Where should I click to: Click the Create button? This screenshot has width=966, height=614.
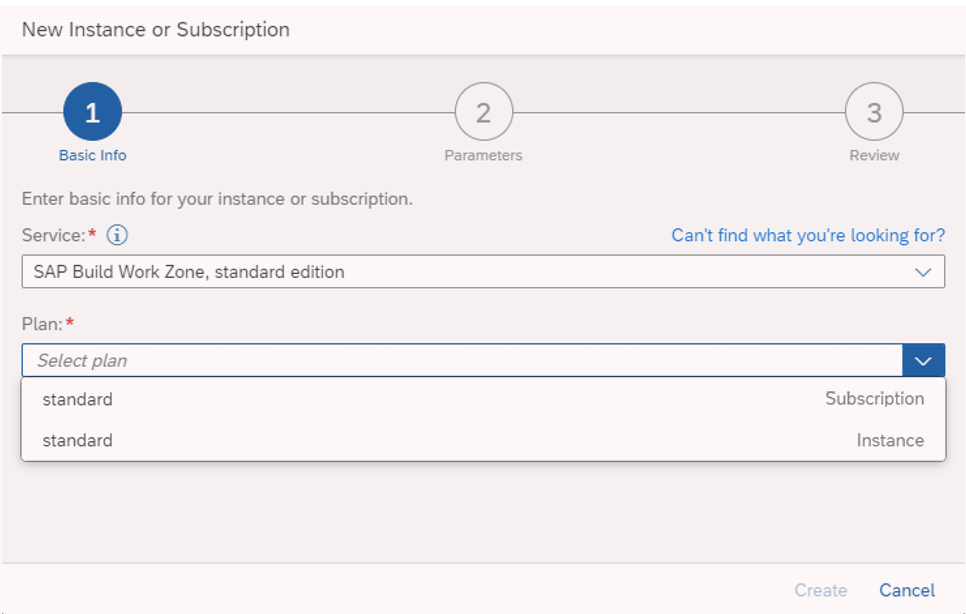820,590
